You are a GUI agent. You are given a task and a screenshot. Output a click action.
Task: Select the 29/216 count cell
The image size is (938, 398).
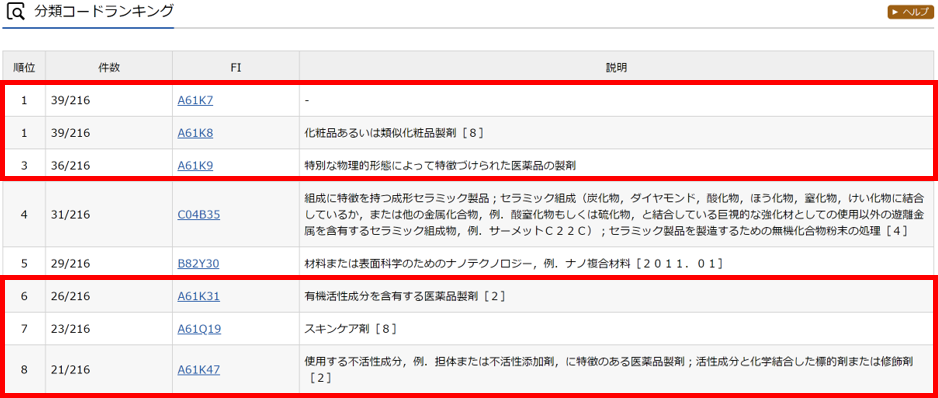(x=109, y=263)
